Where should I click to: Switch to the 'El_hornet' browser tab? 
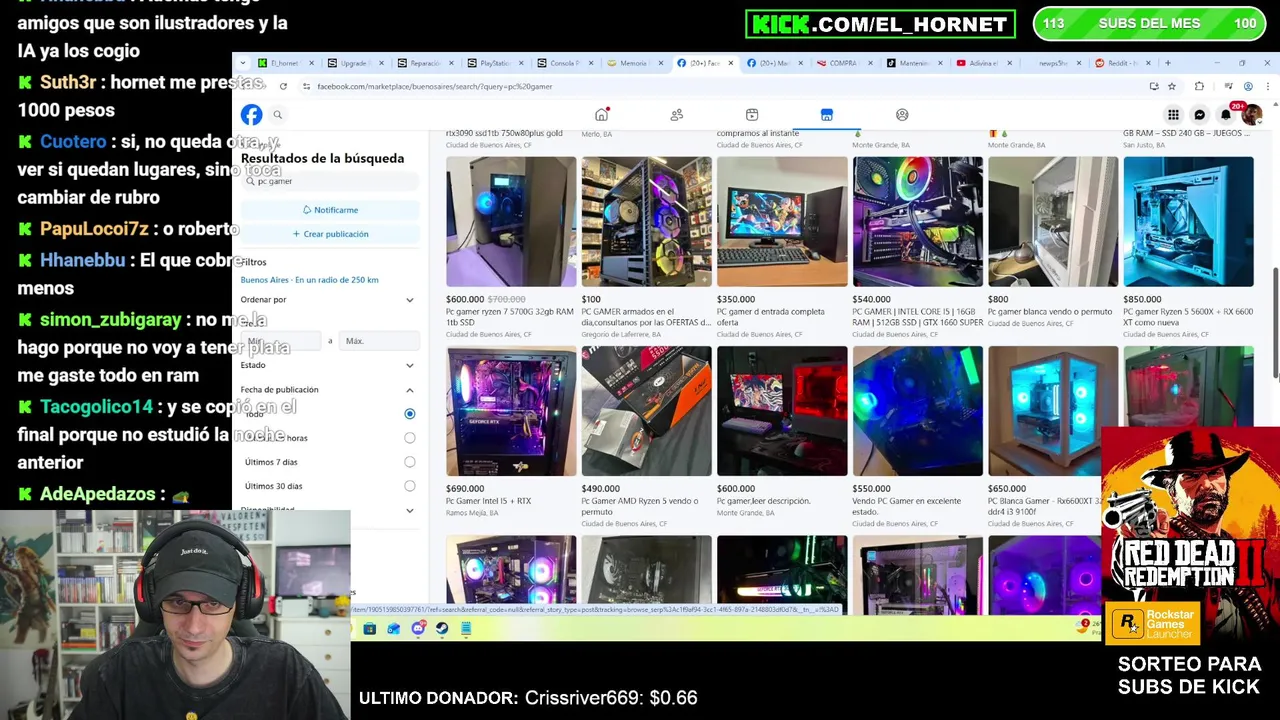point(285,63)
